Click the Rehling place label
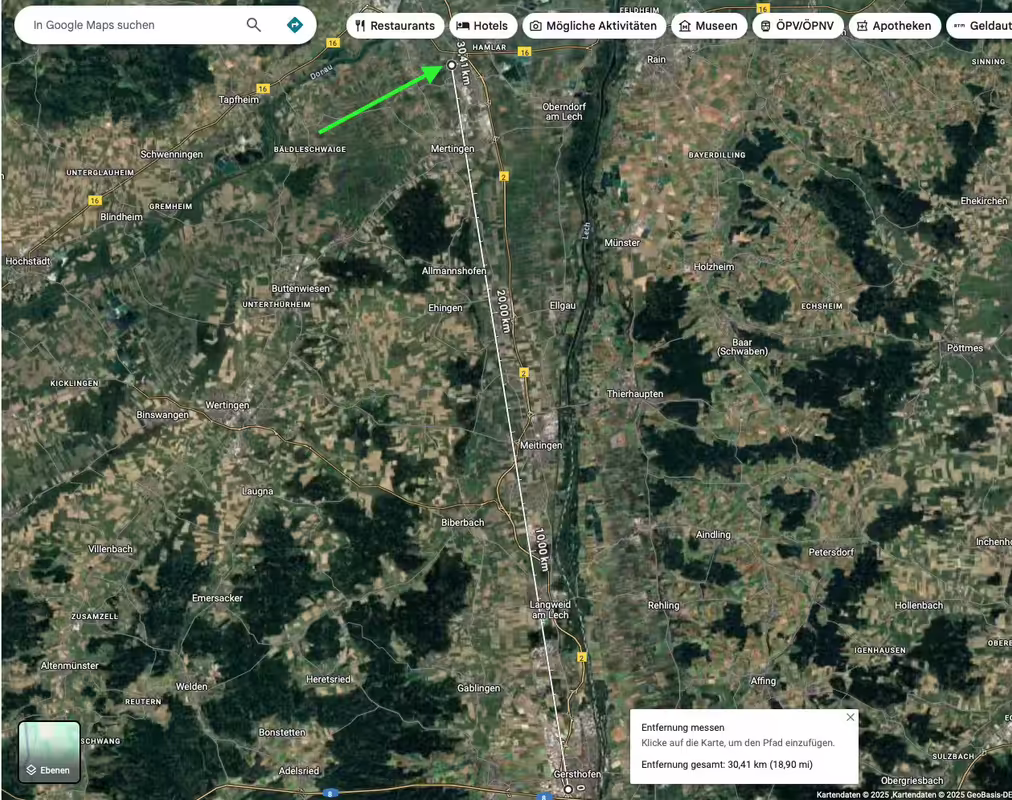Image resolution: width=1012 pixels, height=800 pixels. pos(663,605)
